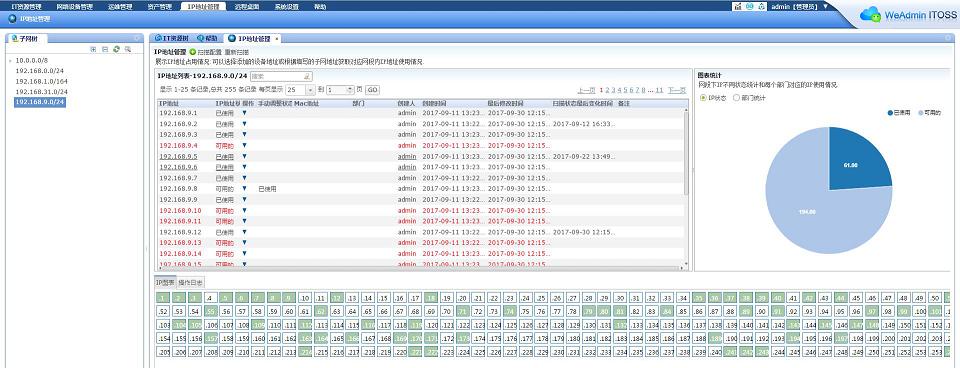Open action dropdown for 192.168.9.4 row

(x=244, y=145)
